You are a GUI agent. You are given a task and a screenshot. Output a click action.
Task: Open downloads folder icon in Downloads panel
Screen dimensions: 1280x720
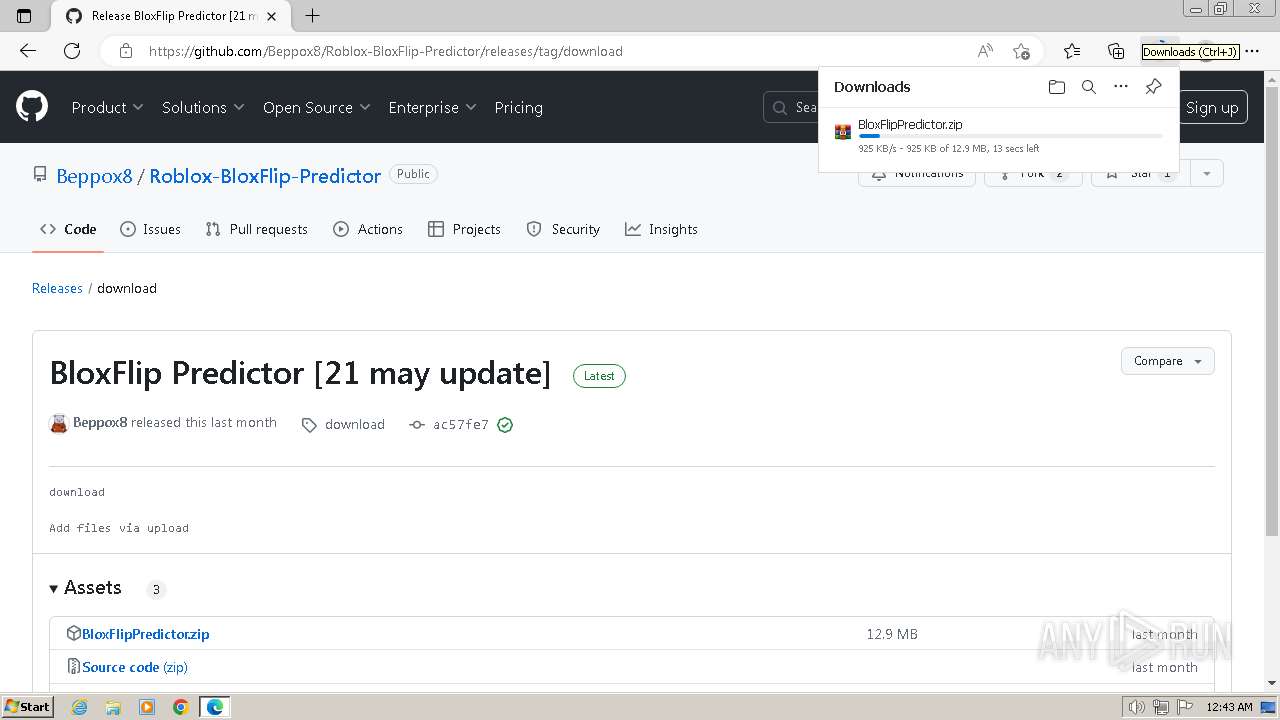1057,87
